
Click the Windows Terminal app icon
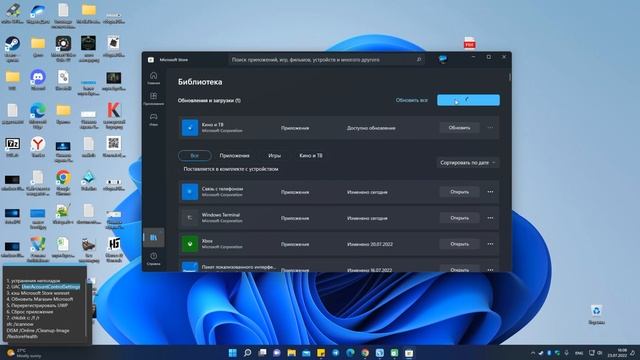190,218
